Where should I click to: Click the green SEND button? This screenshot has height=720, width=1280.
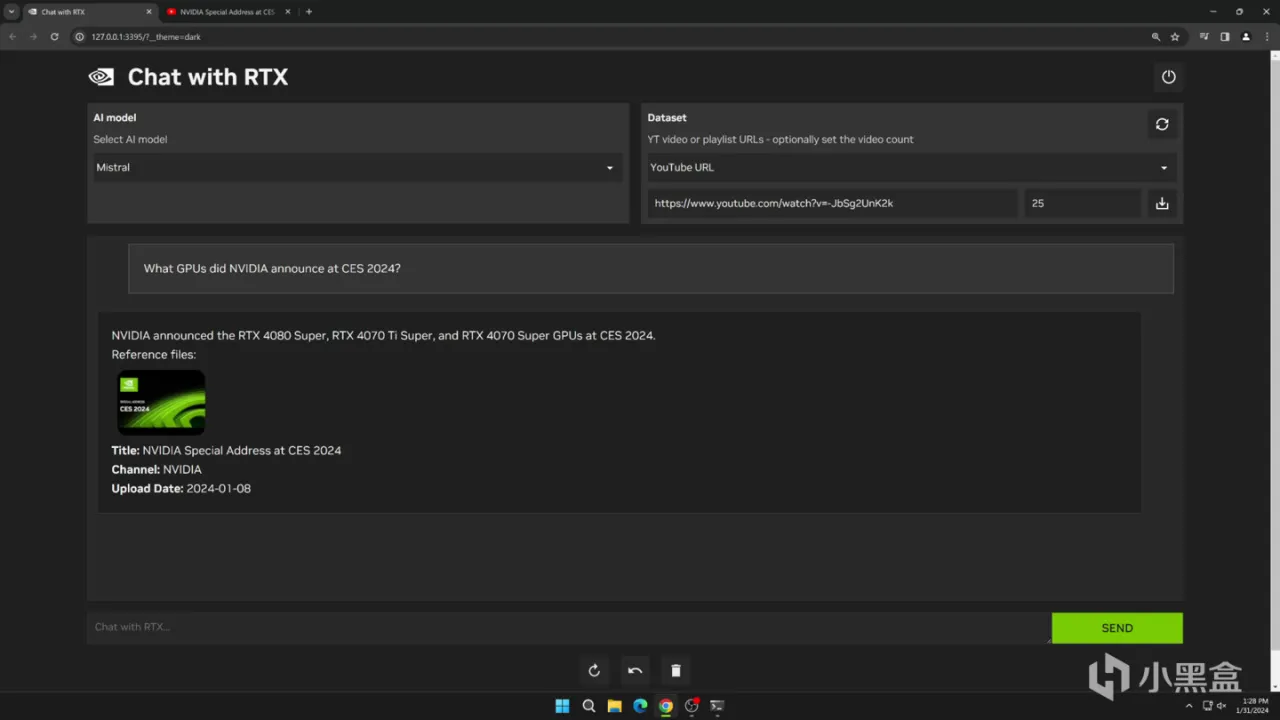tap(1117, 628)
